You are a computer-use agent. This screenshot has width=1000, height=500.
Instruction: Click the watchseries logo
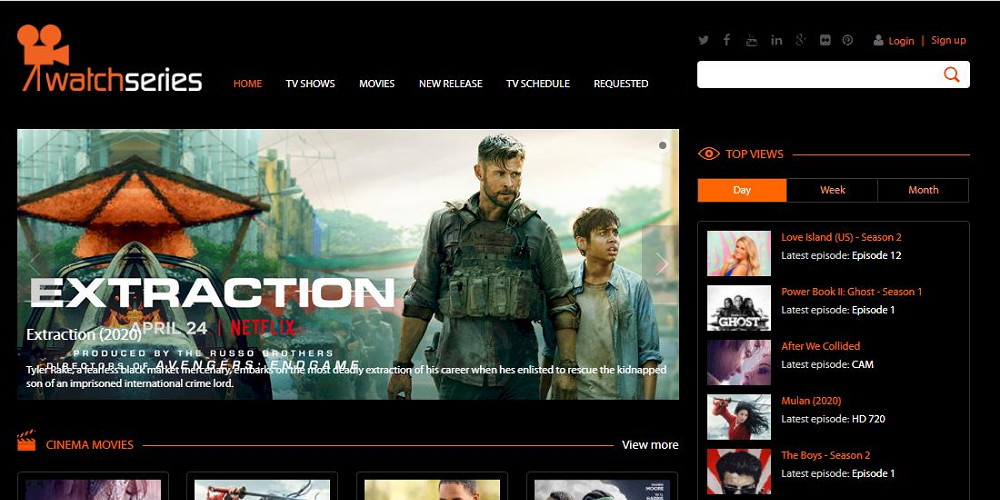(x=109, y=58)
